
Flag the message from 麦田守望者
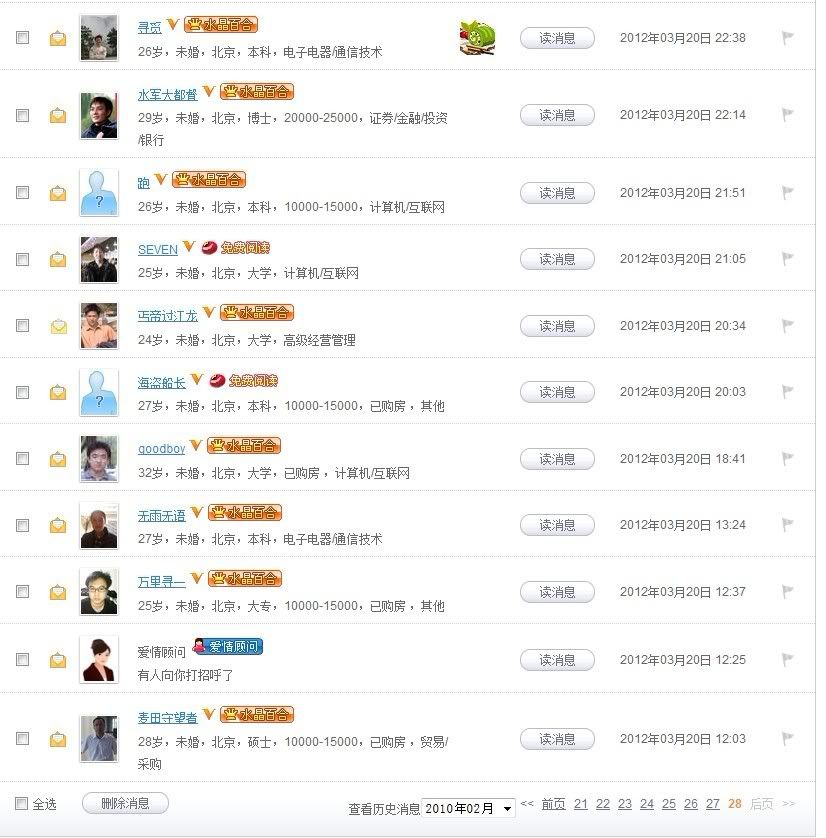coord(787,739)
